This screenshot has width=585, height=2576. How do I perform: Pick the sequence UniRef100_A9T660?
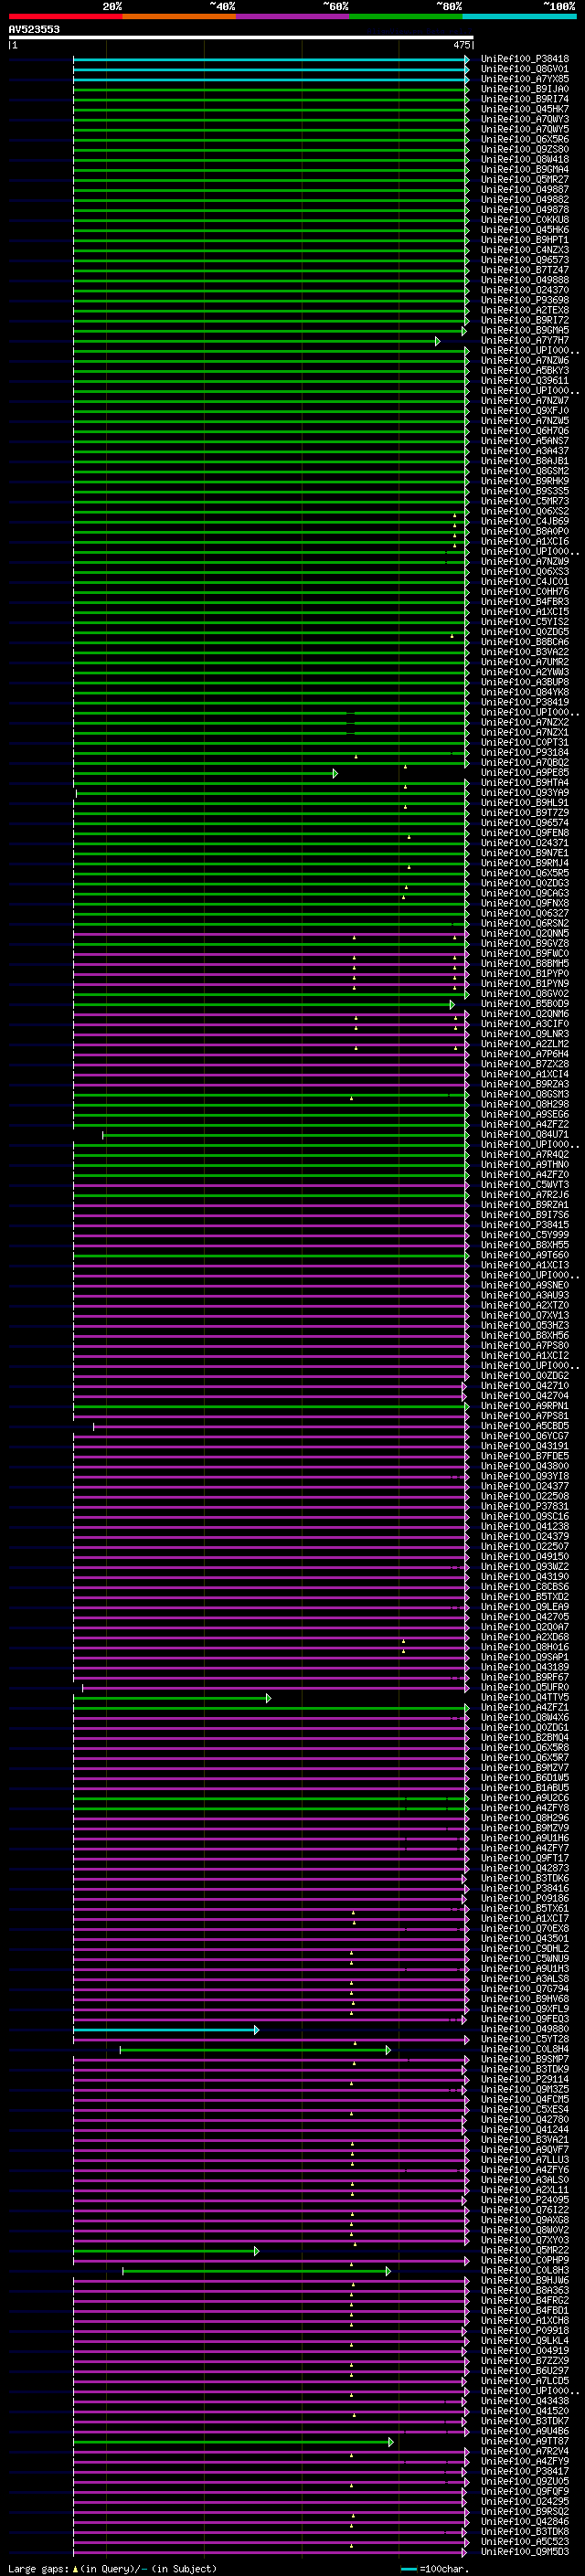tap(525, 1255)
